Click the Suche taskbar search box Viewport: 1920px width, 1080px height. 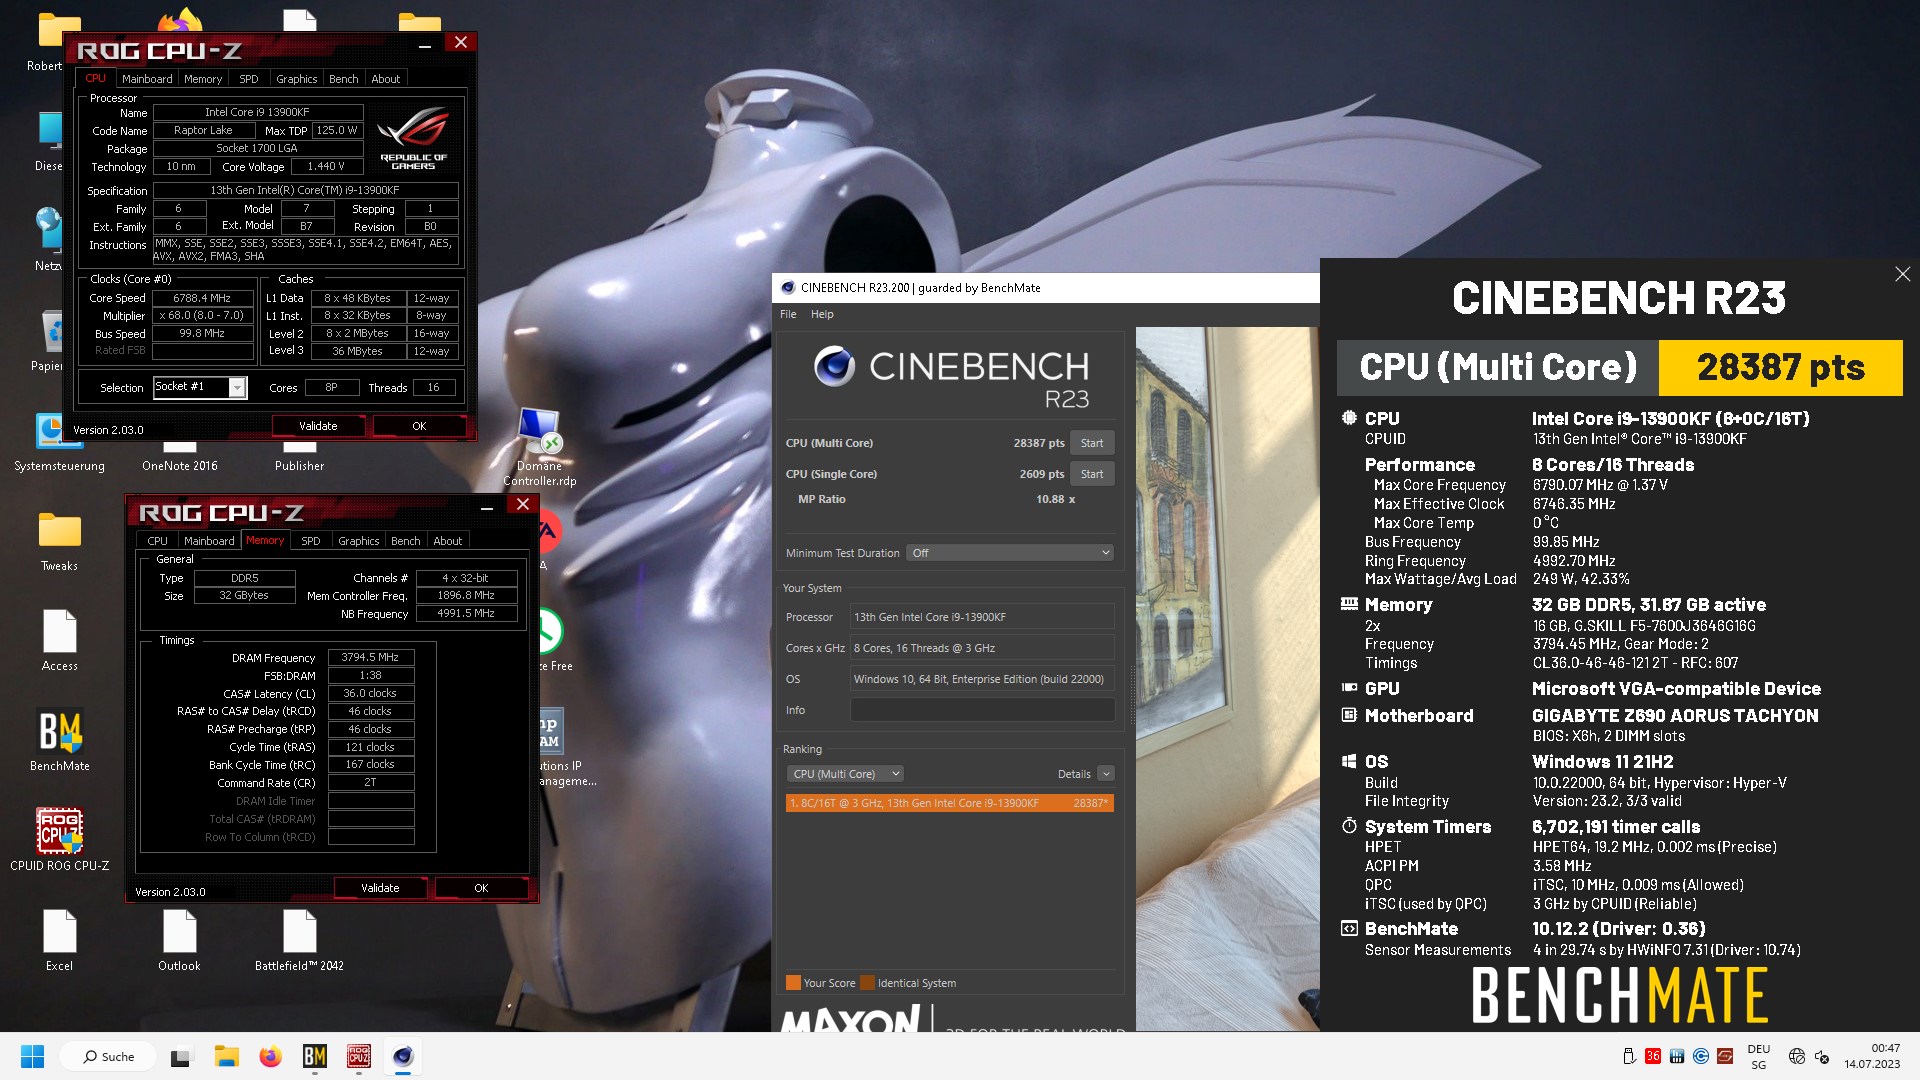(x=109, y=1056)
